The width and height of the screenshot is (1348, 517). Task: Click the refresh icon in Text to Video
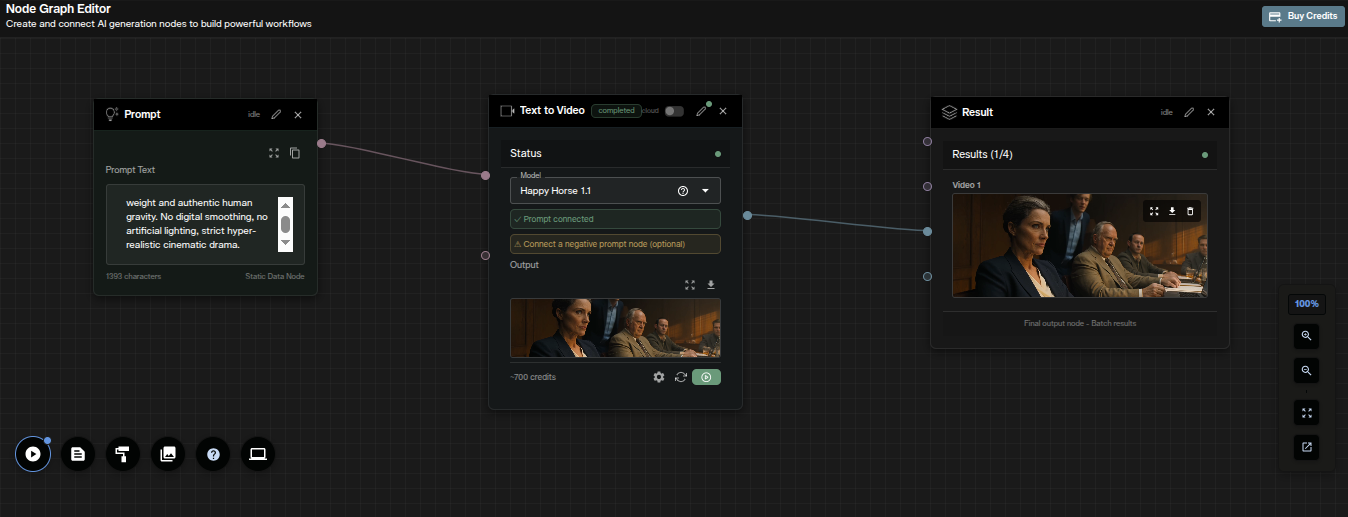point(681,377)
